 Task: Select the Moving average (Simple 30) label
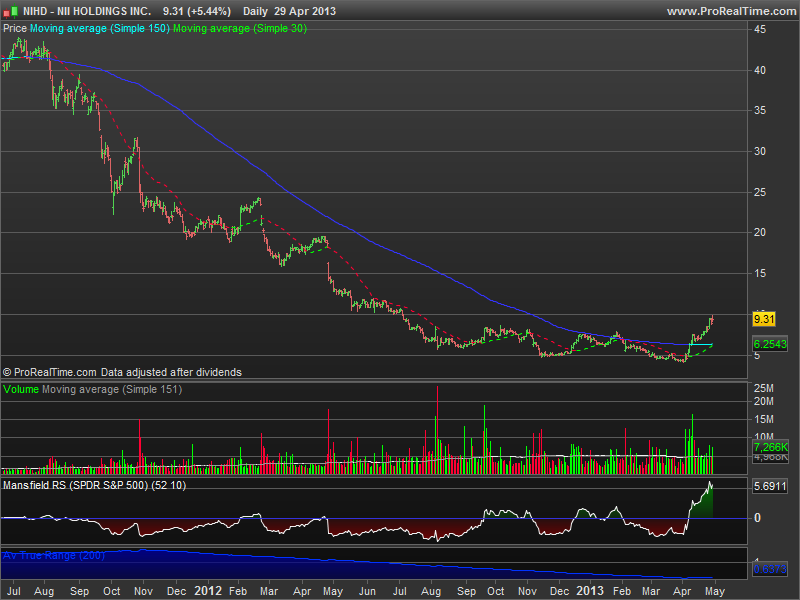[x=240, y=29]
